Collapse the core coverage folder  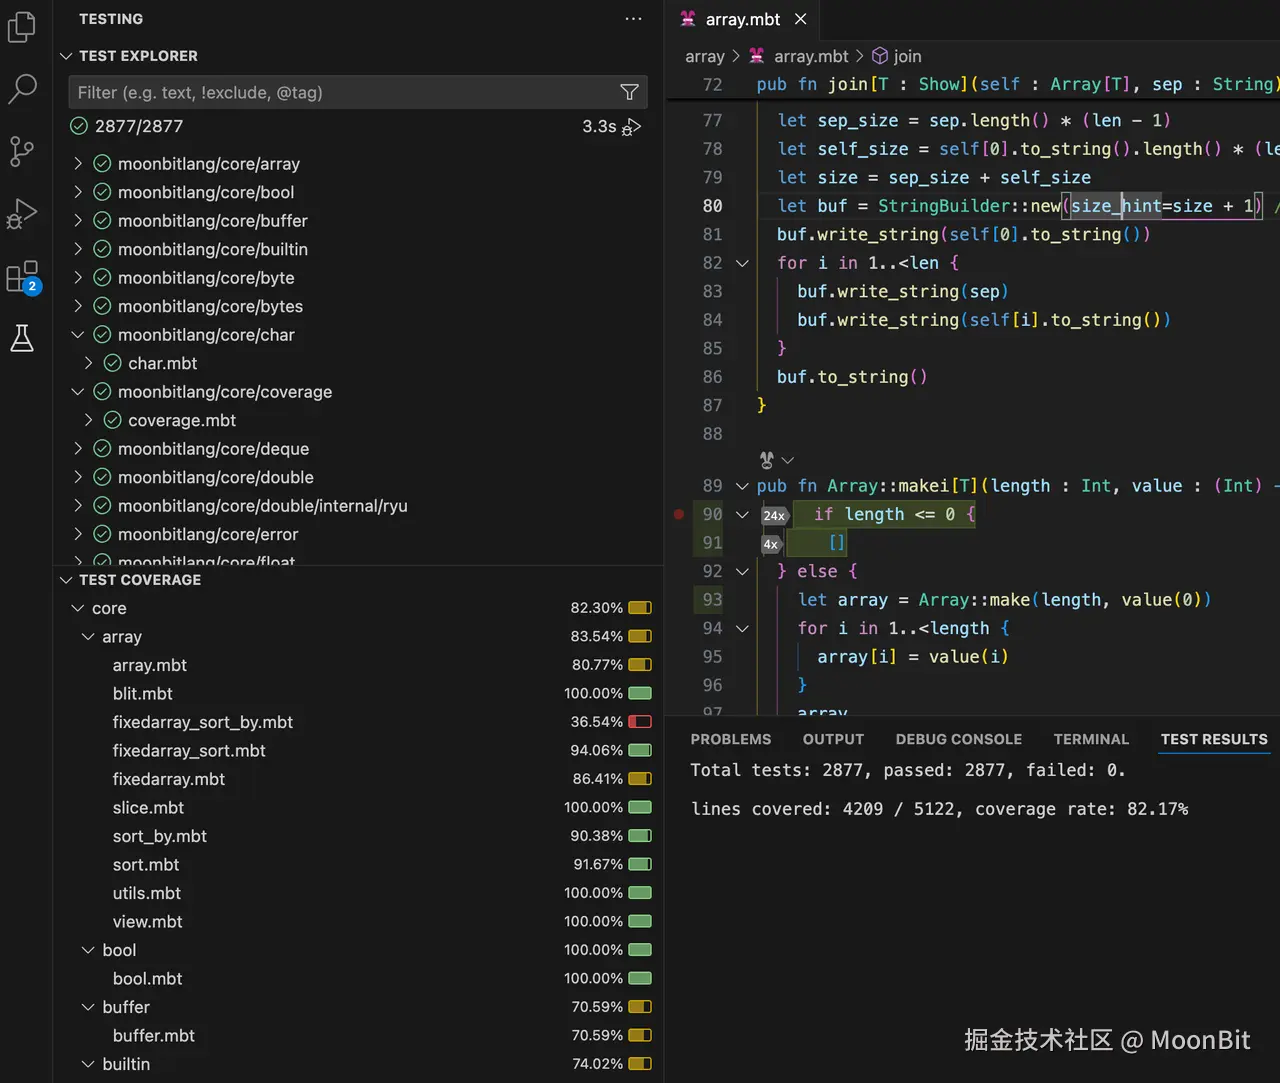click(78, 608)
